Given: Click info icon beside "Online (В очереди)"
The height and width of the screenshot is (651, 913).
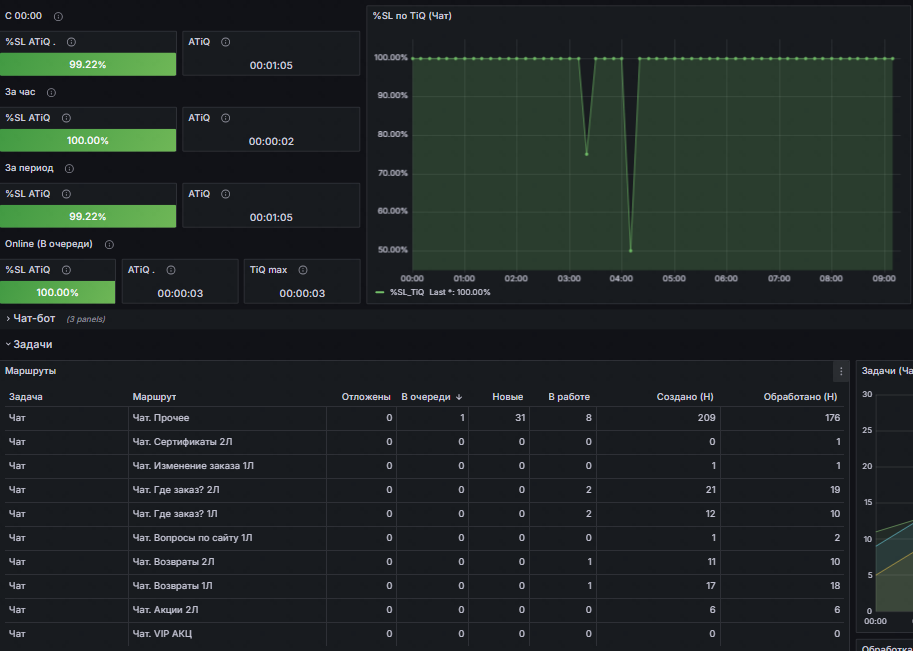Looking at the screenshot, I should click(x=109, y=245).
